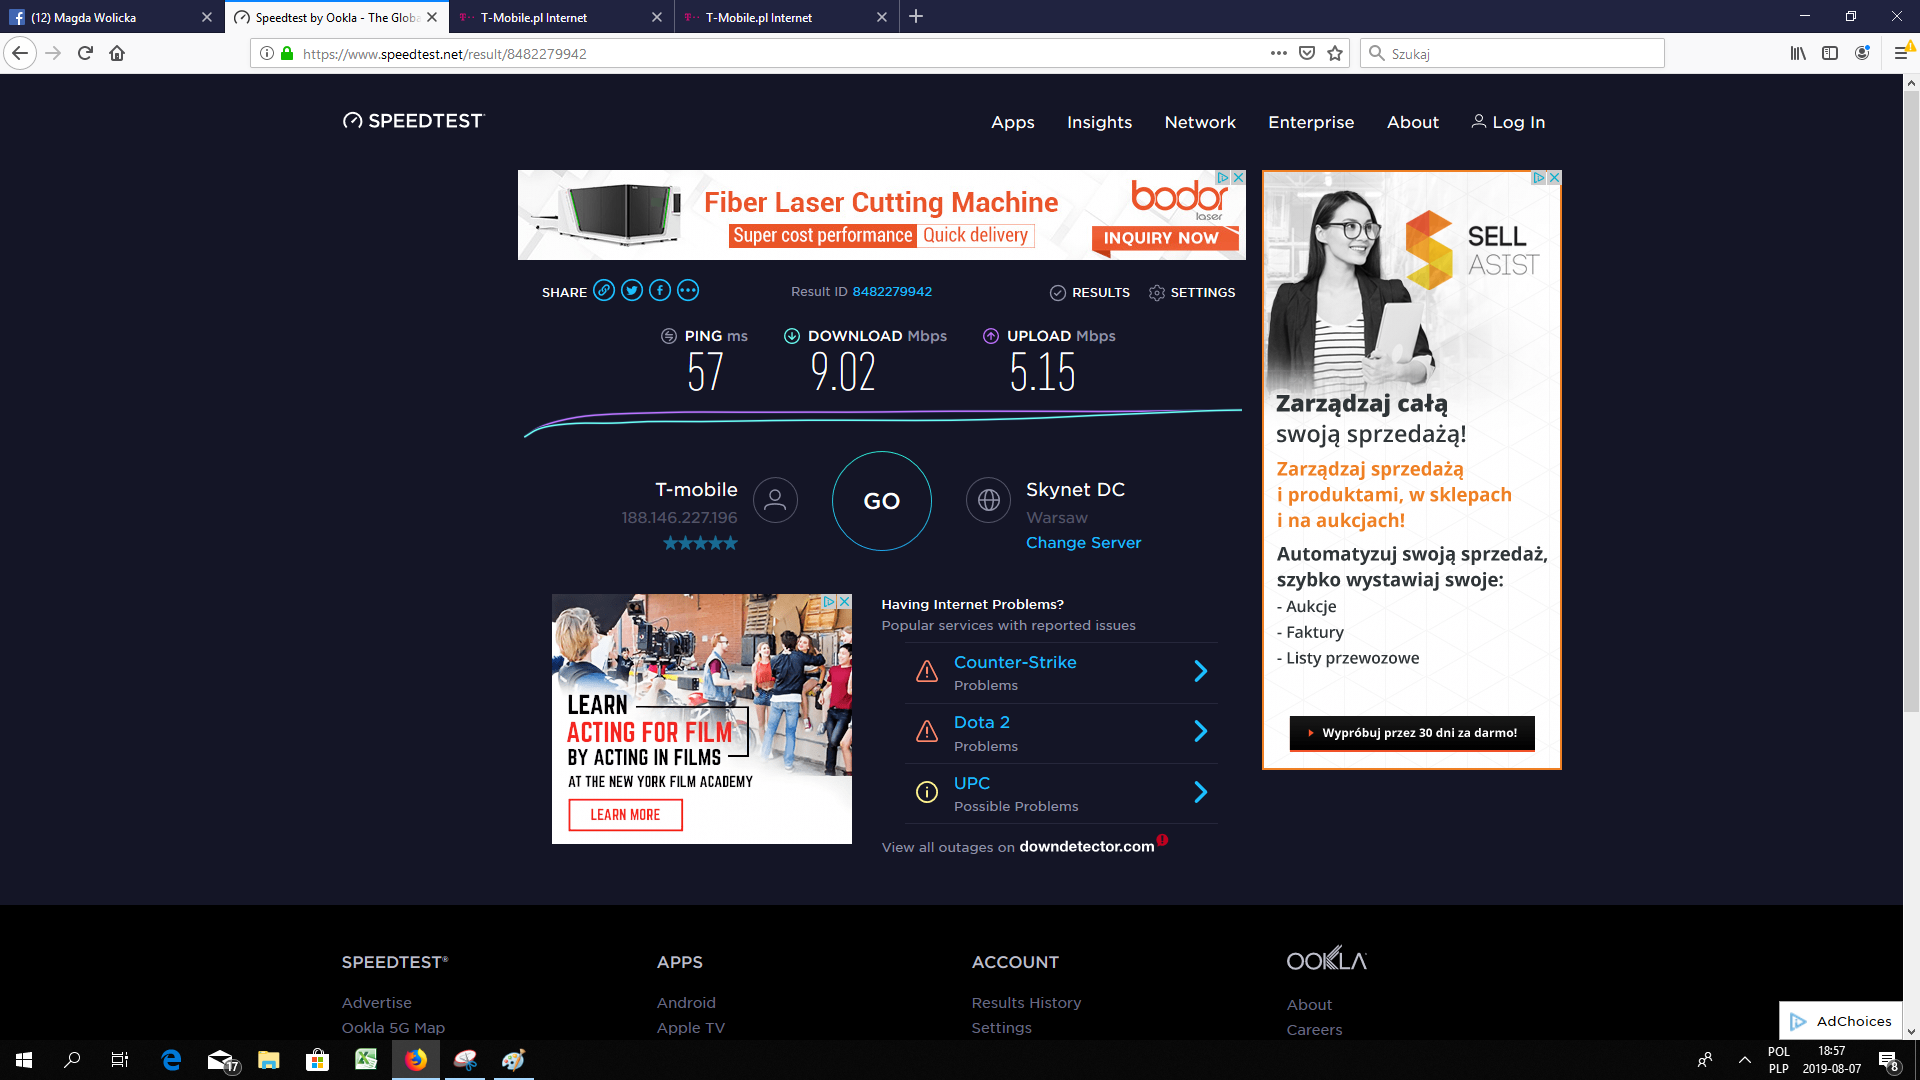Expand UPC possible problems chevron
This screenshot has width=1920, height=1080.
(1201, 792)
